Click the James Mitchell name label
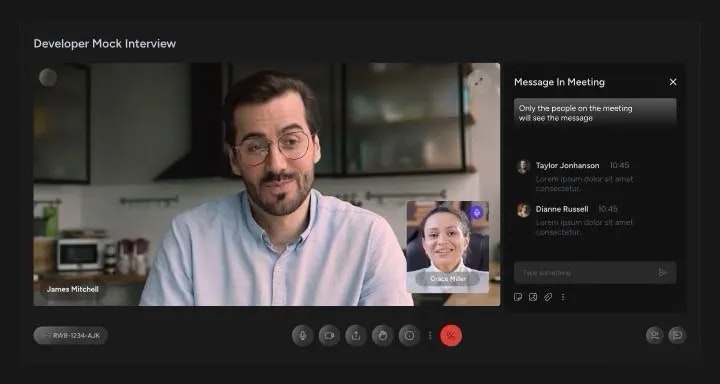The image size is (720, 384). [x=73, y=289]
